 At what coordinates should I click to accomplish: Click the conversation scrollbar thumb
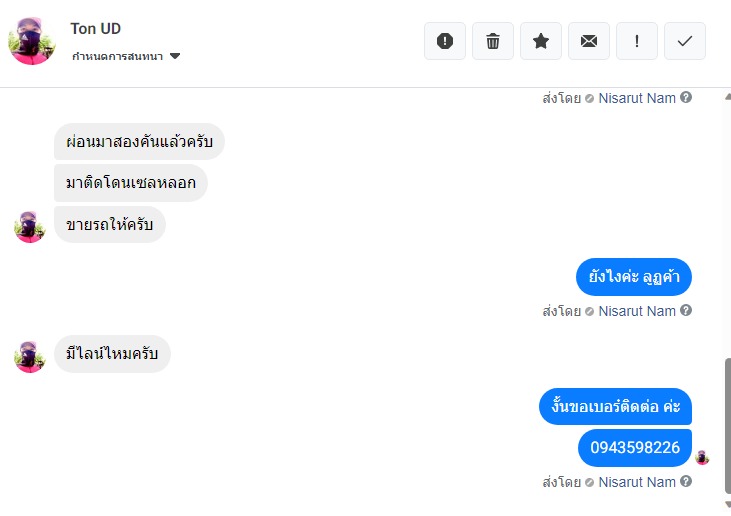728,425
